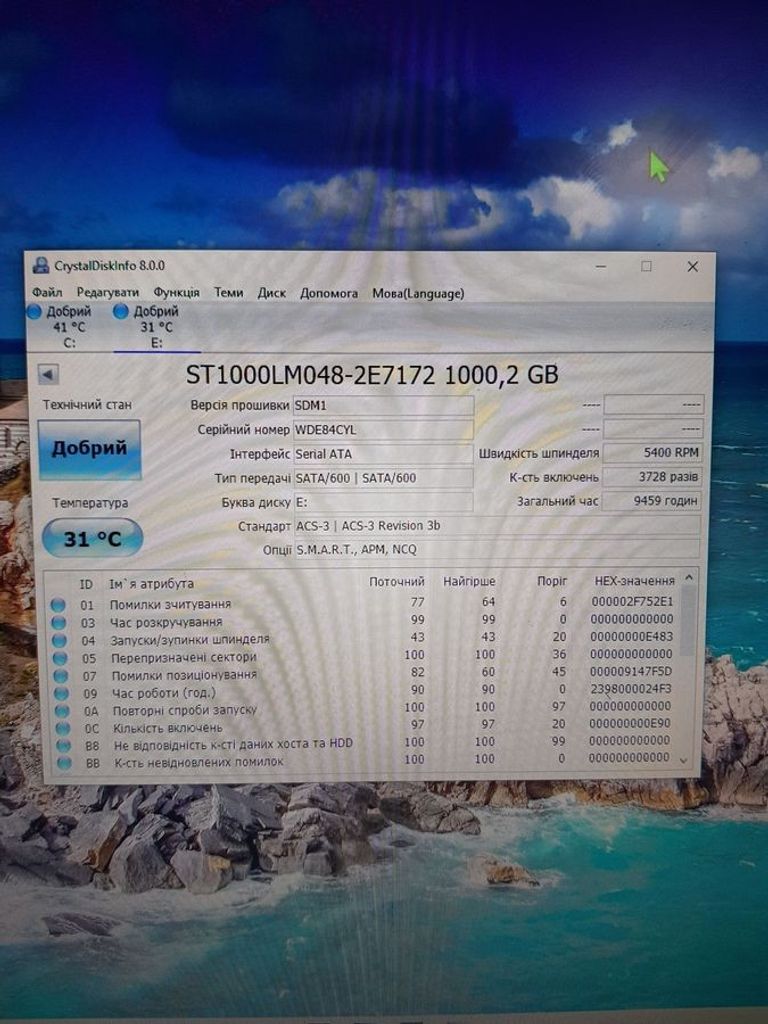Click the serial number field WDE84CYL

(x=383, y=430)
